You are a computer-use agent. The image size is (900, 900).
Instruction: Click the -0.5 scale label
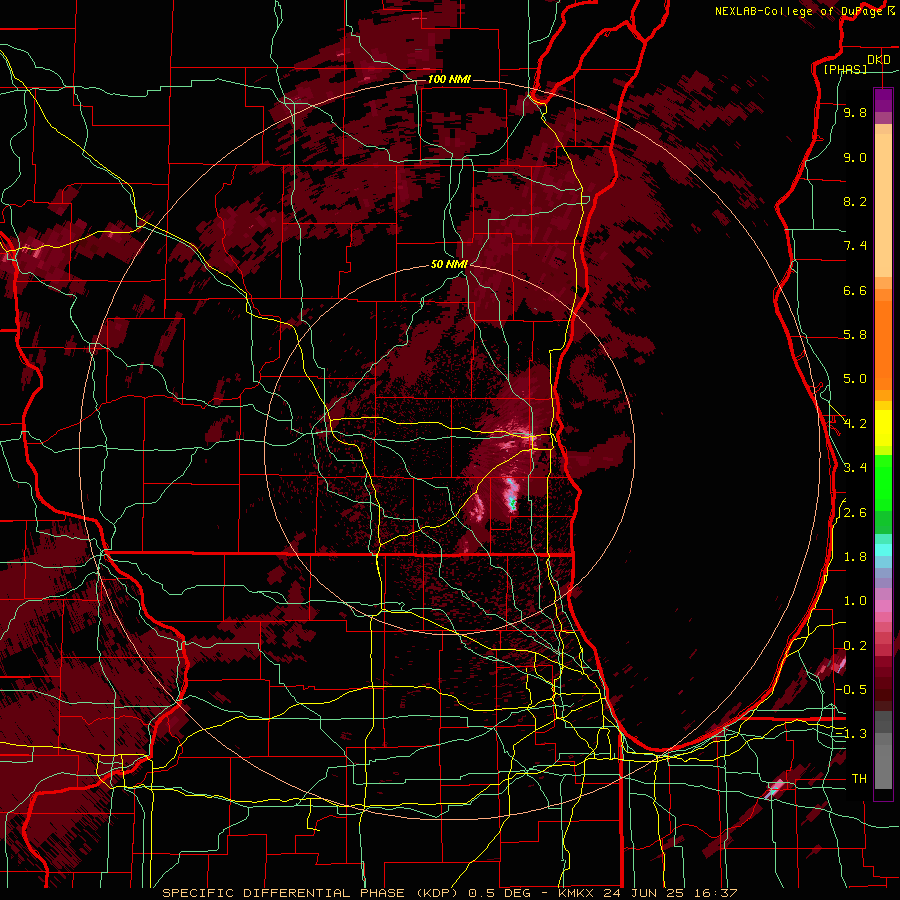point(852,690)
